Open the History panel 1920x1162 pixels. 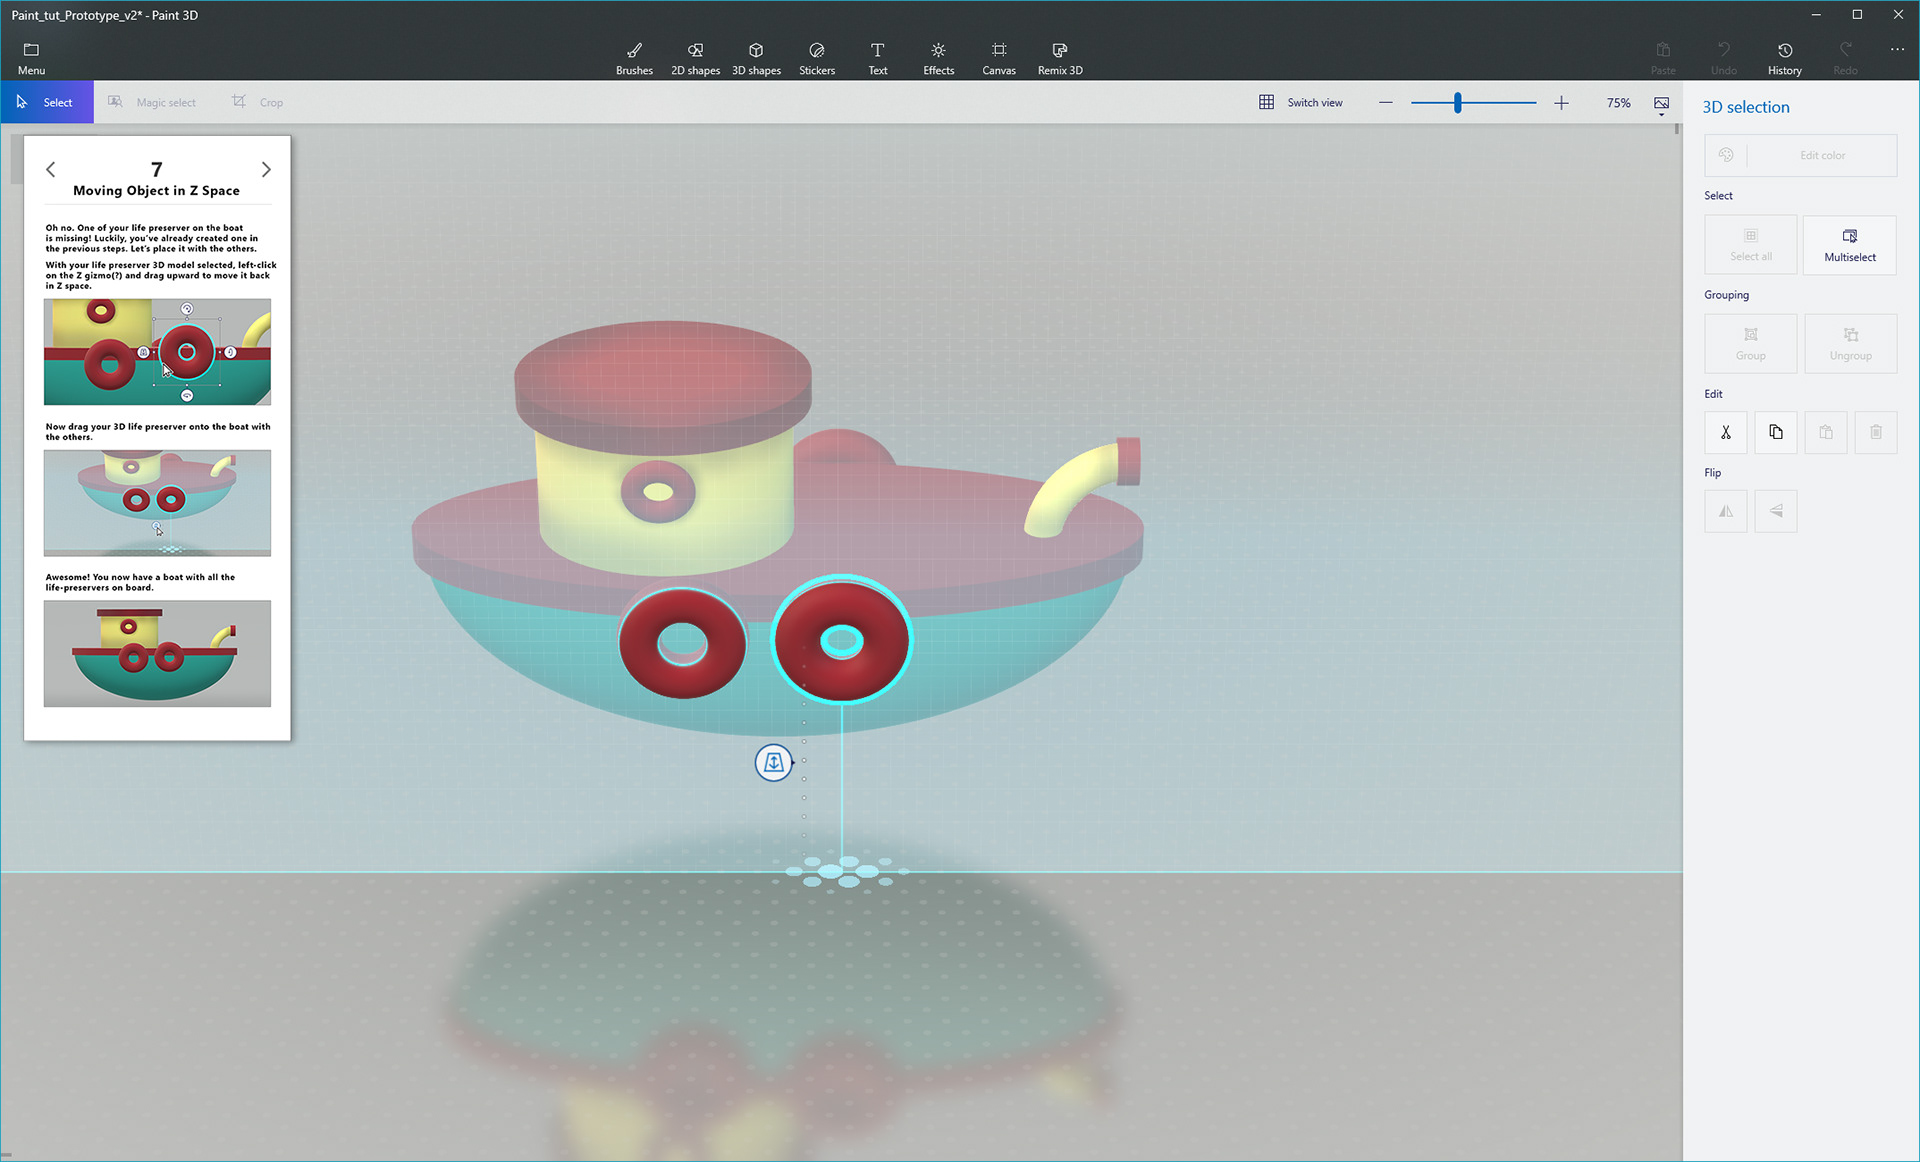pyautogui.click(x=1784, y=58)
